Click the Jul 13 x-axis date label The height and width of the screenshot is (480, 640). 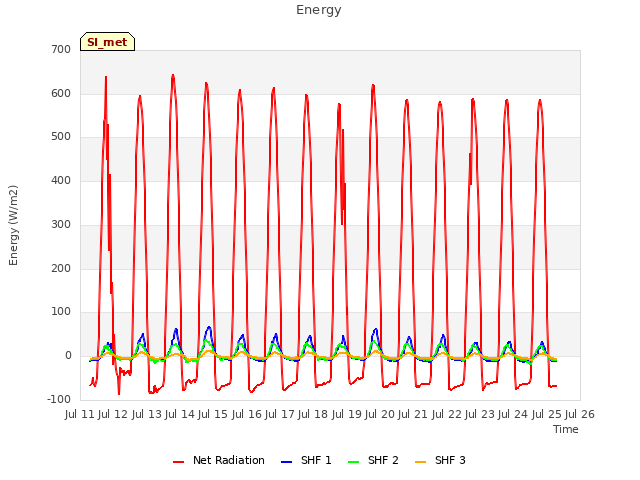(x=147, y=415)
